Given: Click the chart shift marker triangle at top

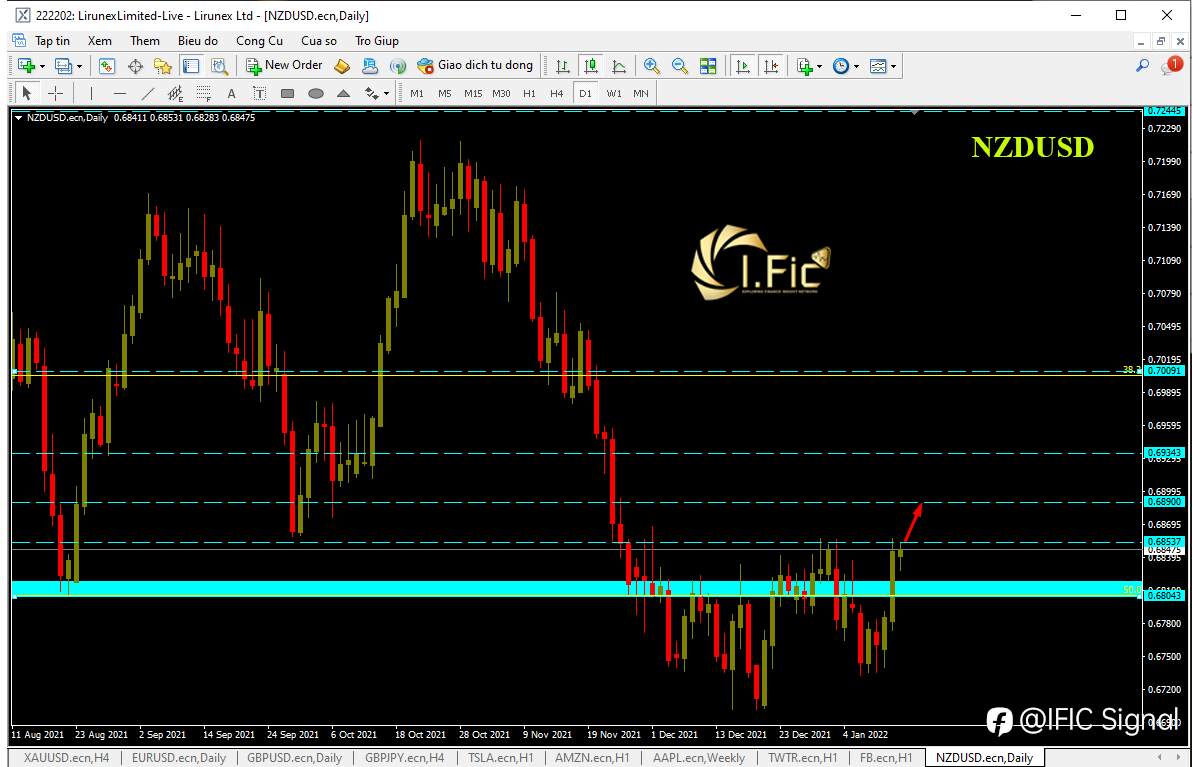Looking at the screenshot, I should tap(915, 113).
